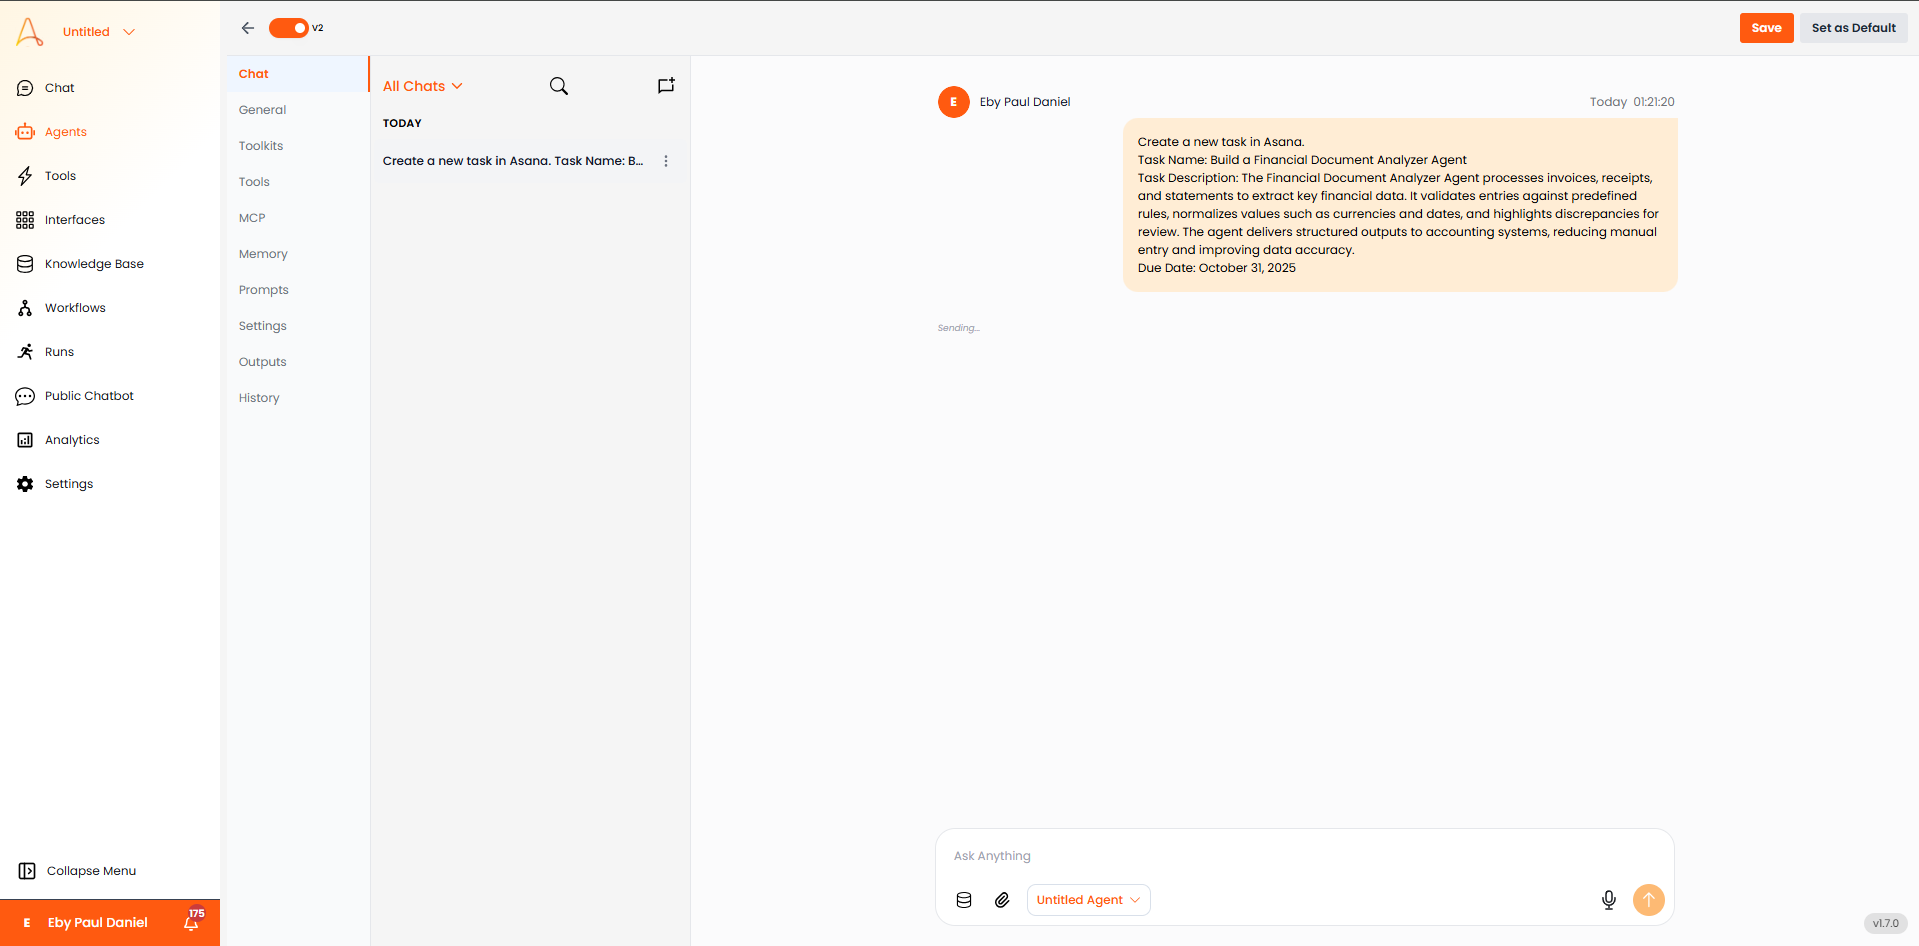The height and width of the screenshot is (946, 1919).
Task: Expand the Untitled Agent selector
Action: [x=1088, y=900]
